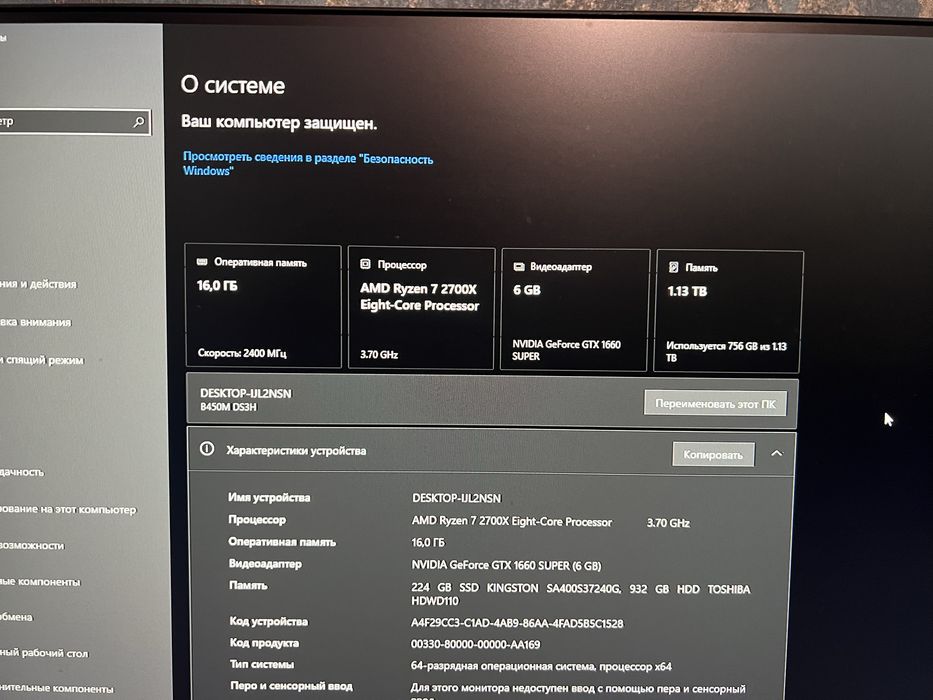
Task: Open the sidebar item 'ный рабочий стол'
Action: tap(44, 653)
